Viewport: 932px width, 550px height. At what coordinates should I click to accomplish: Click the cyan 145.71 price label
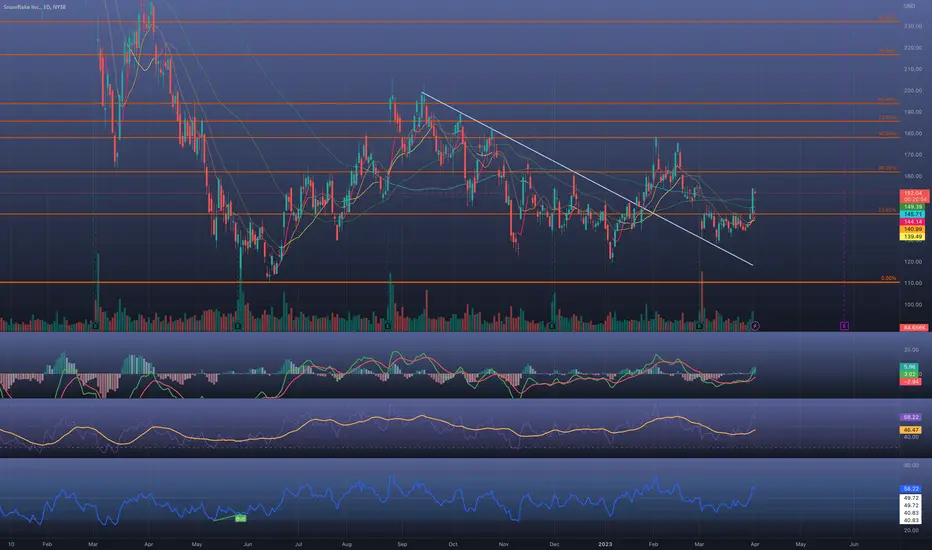[913, 214]
